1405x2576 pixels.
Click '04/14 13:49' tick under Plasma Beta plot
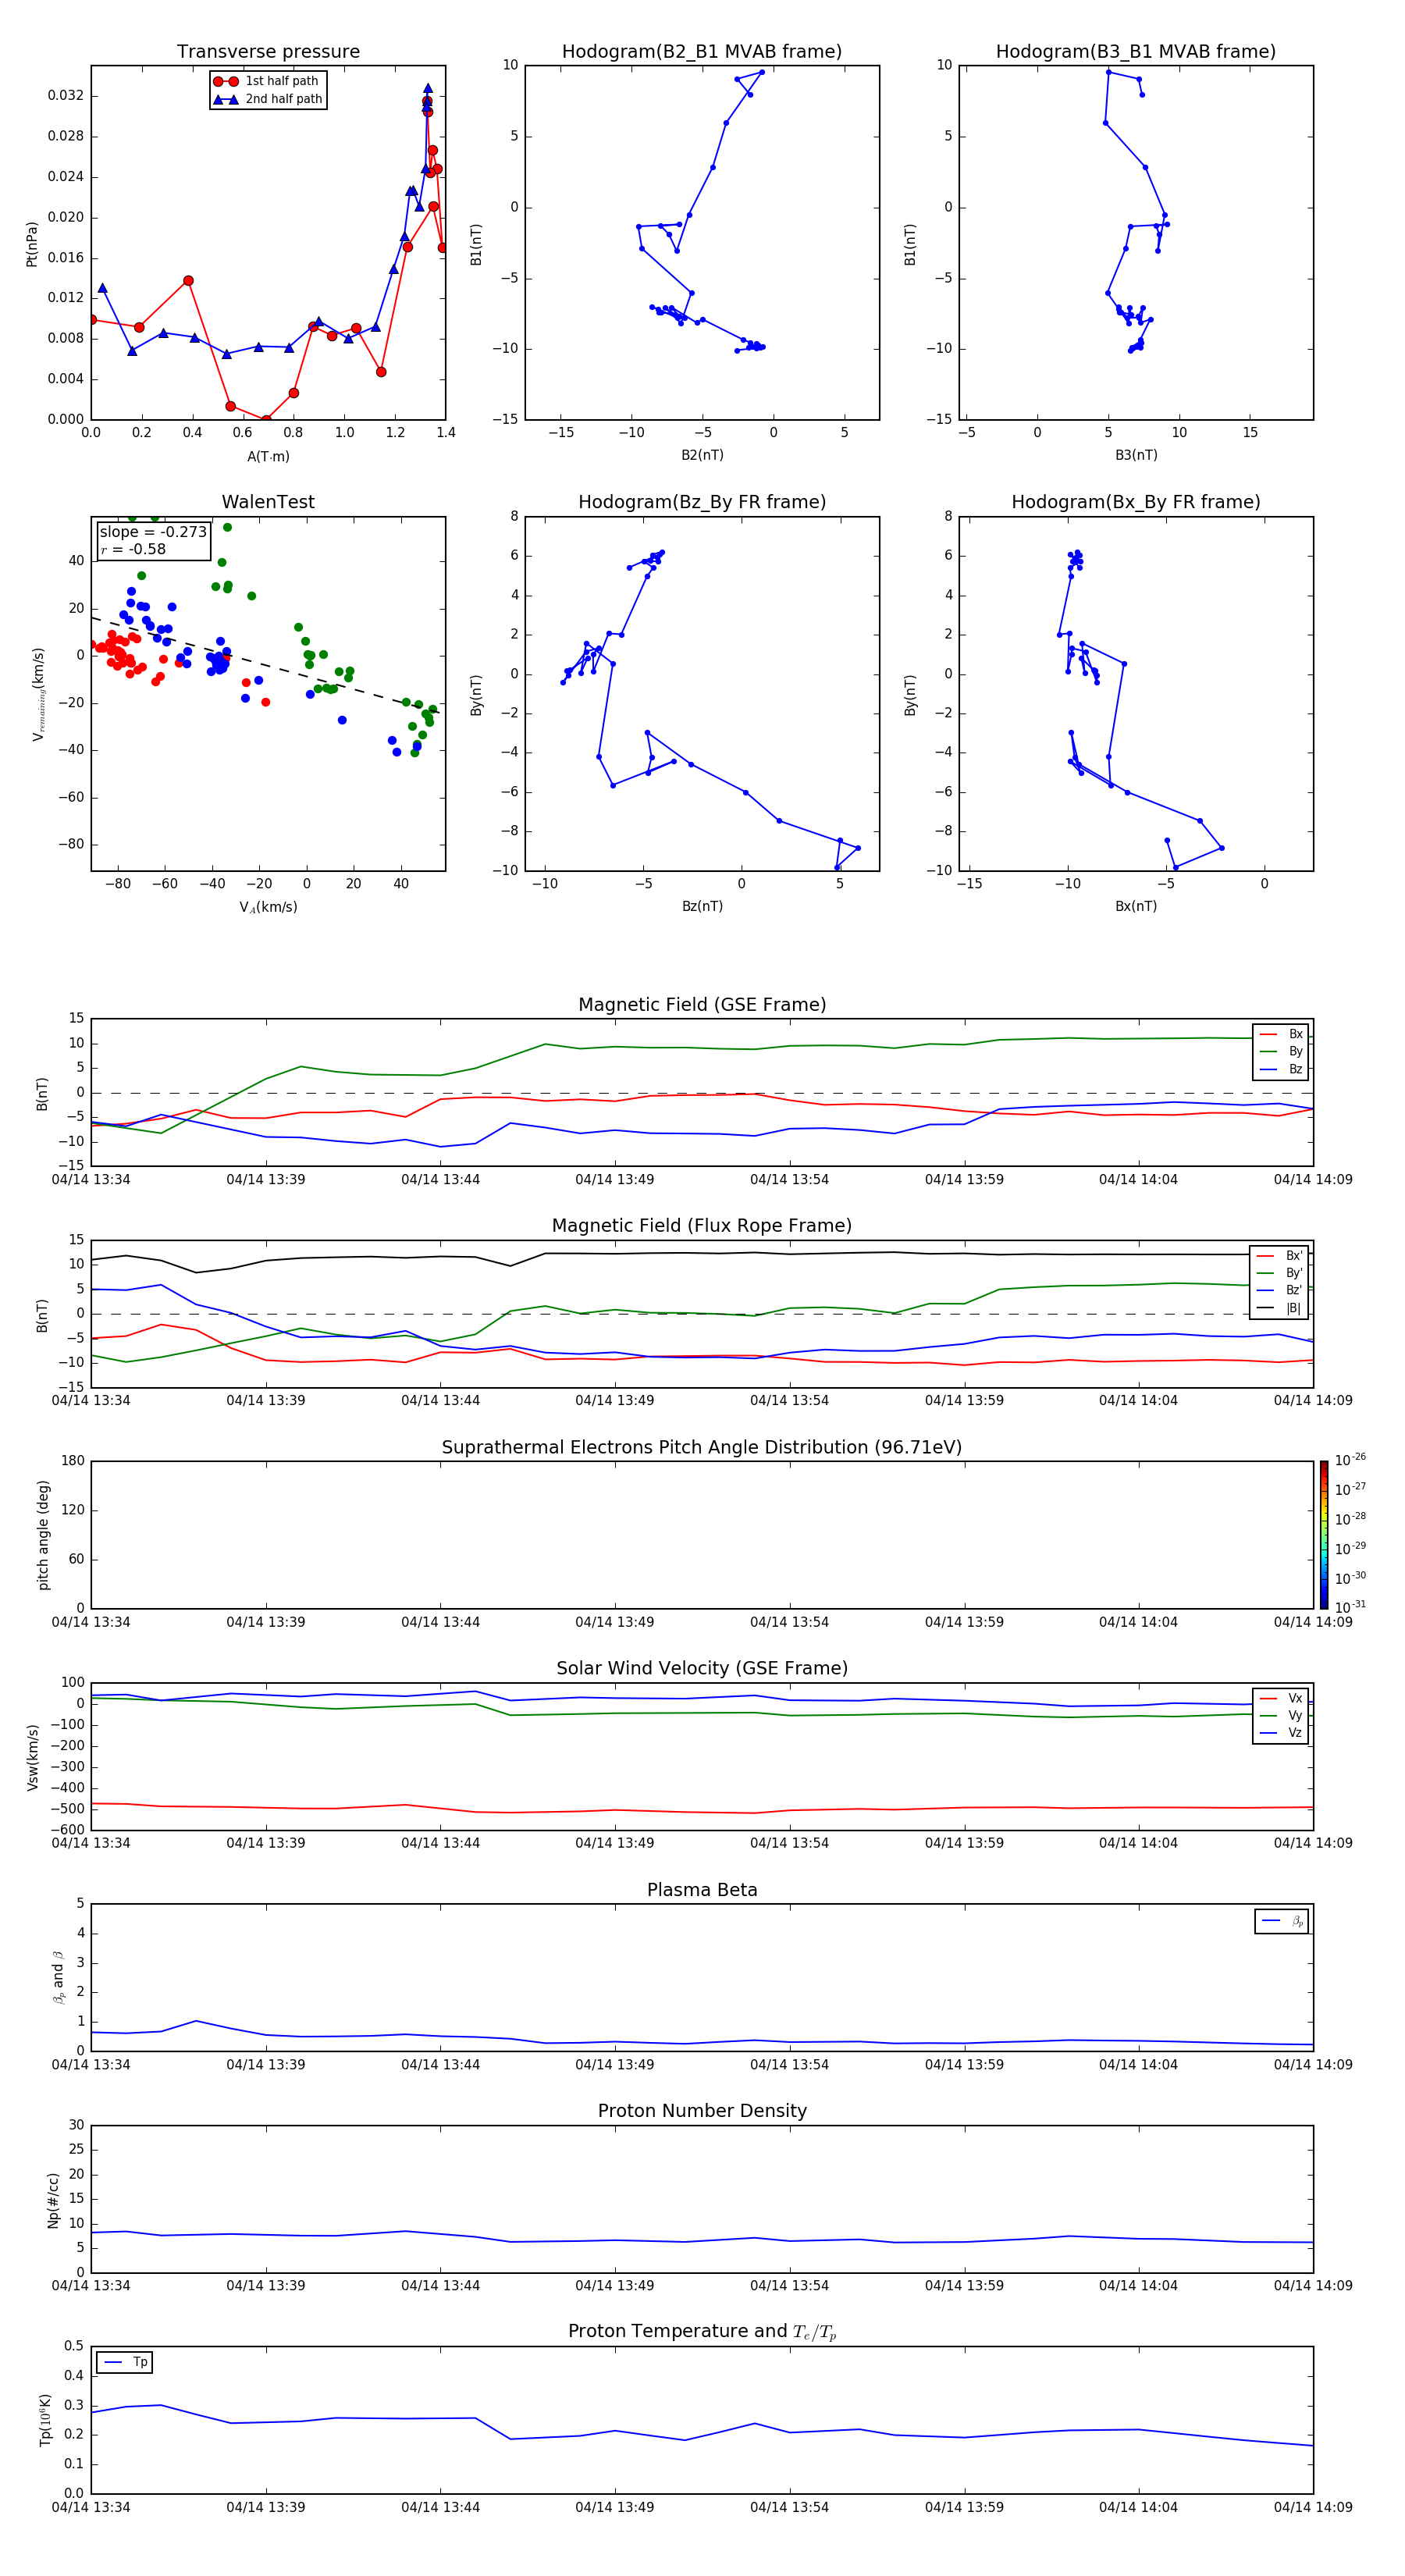click(x=614, y=2065)
